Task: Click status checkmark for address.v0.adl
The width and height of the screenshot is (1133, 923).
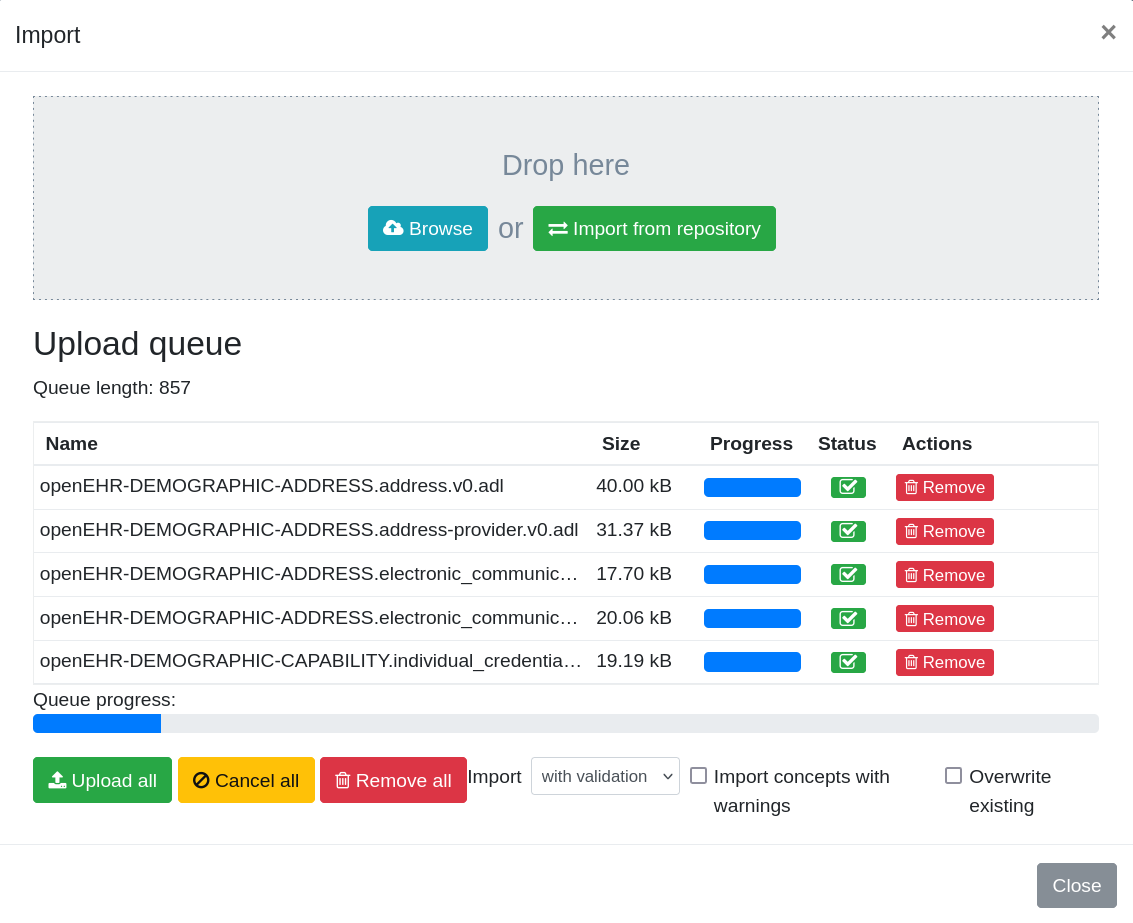Action: tap(848, 487)
